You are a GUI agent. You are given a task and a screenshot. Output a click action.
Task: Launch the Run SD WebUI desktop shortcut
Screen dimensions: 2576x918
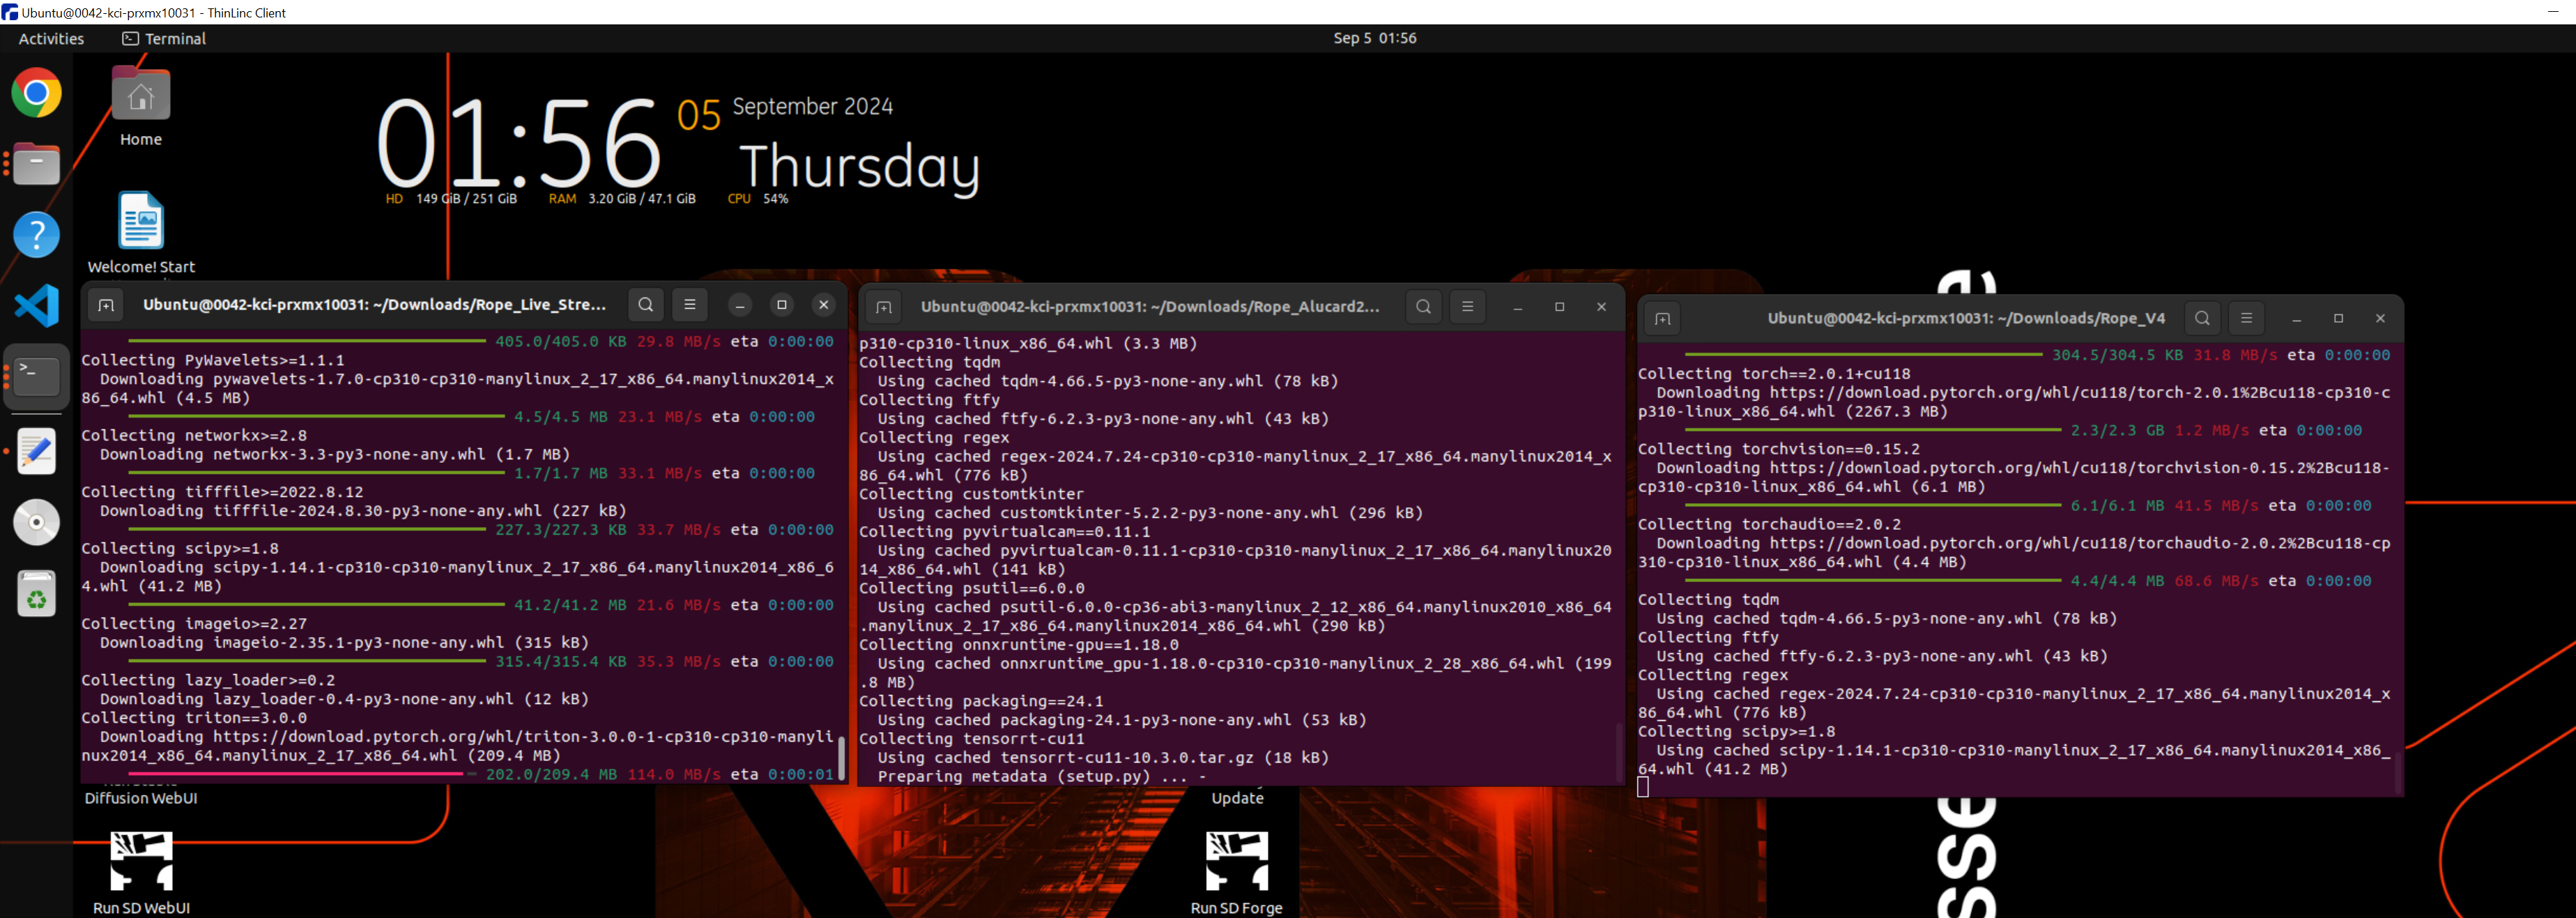[141, 861]
